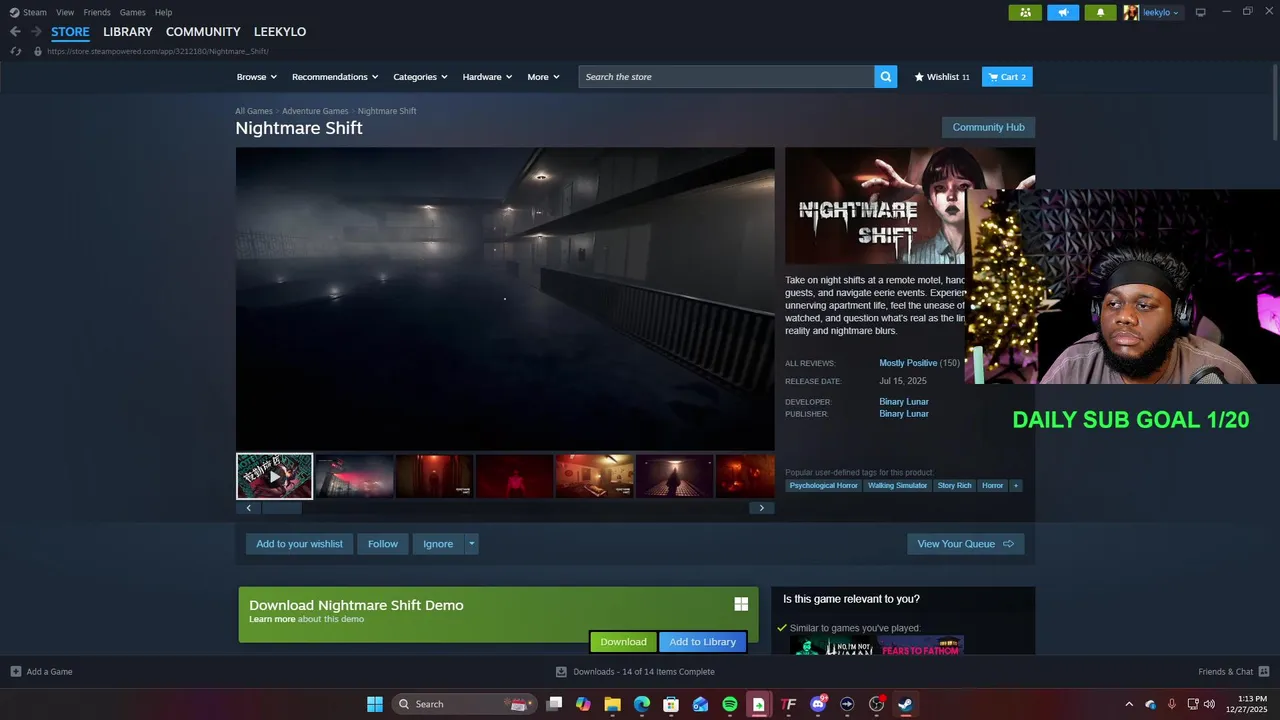Screen dimensions: 1280x720
Task: Open Task View on taskbar
Action: click(554, 704)
